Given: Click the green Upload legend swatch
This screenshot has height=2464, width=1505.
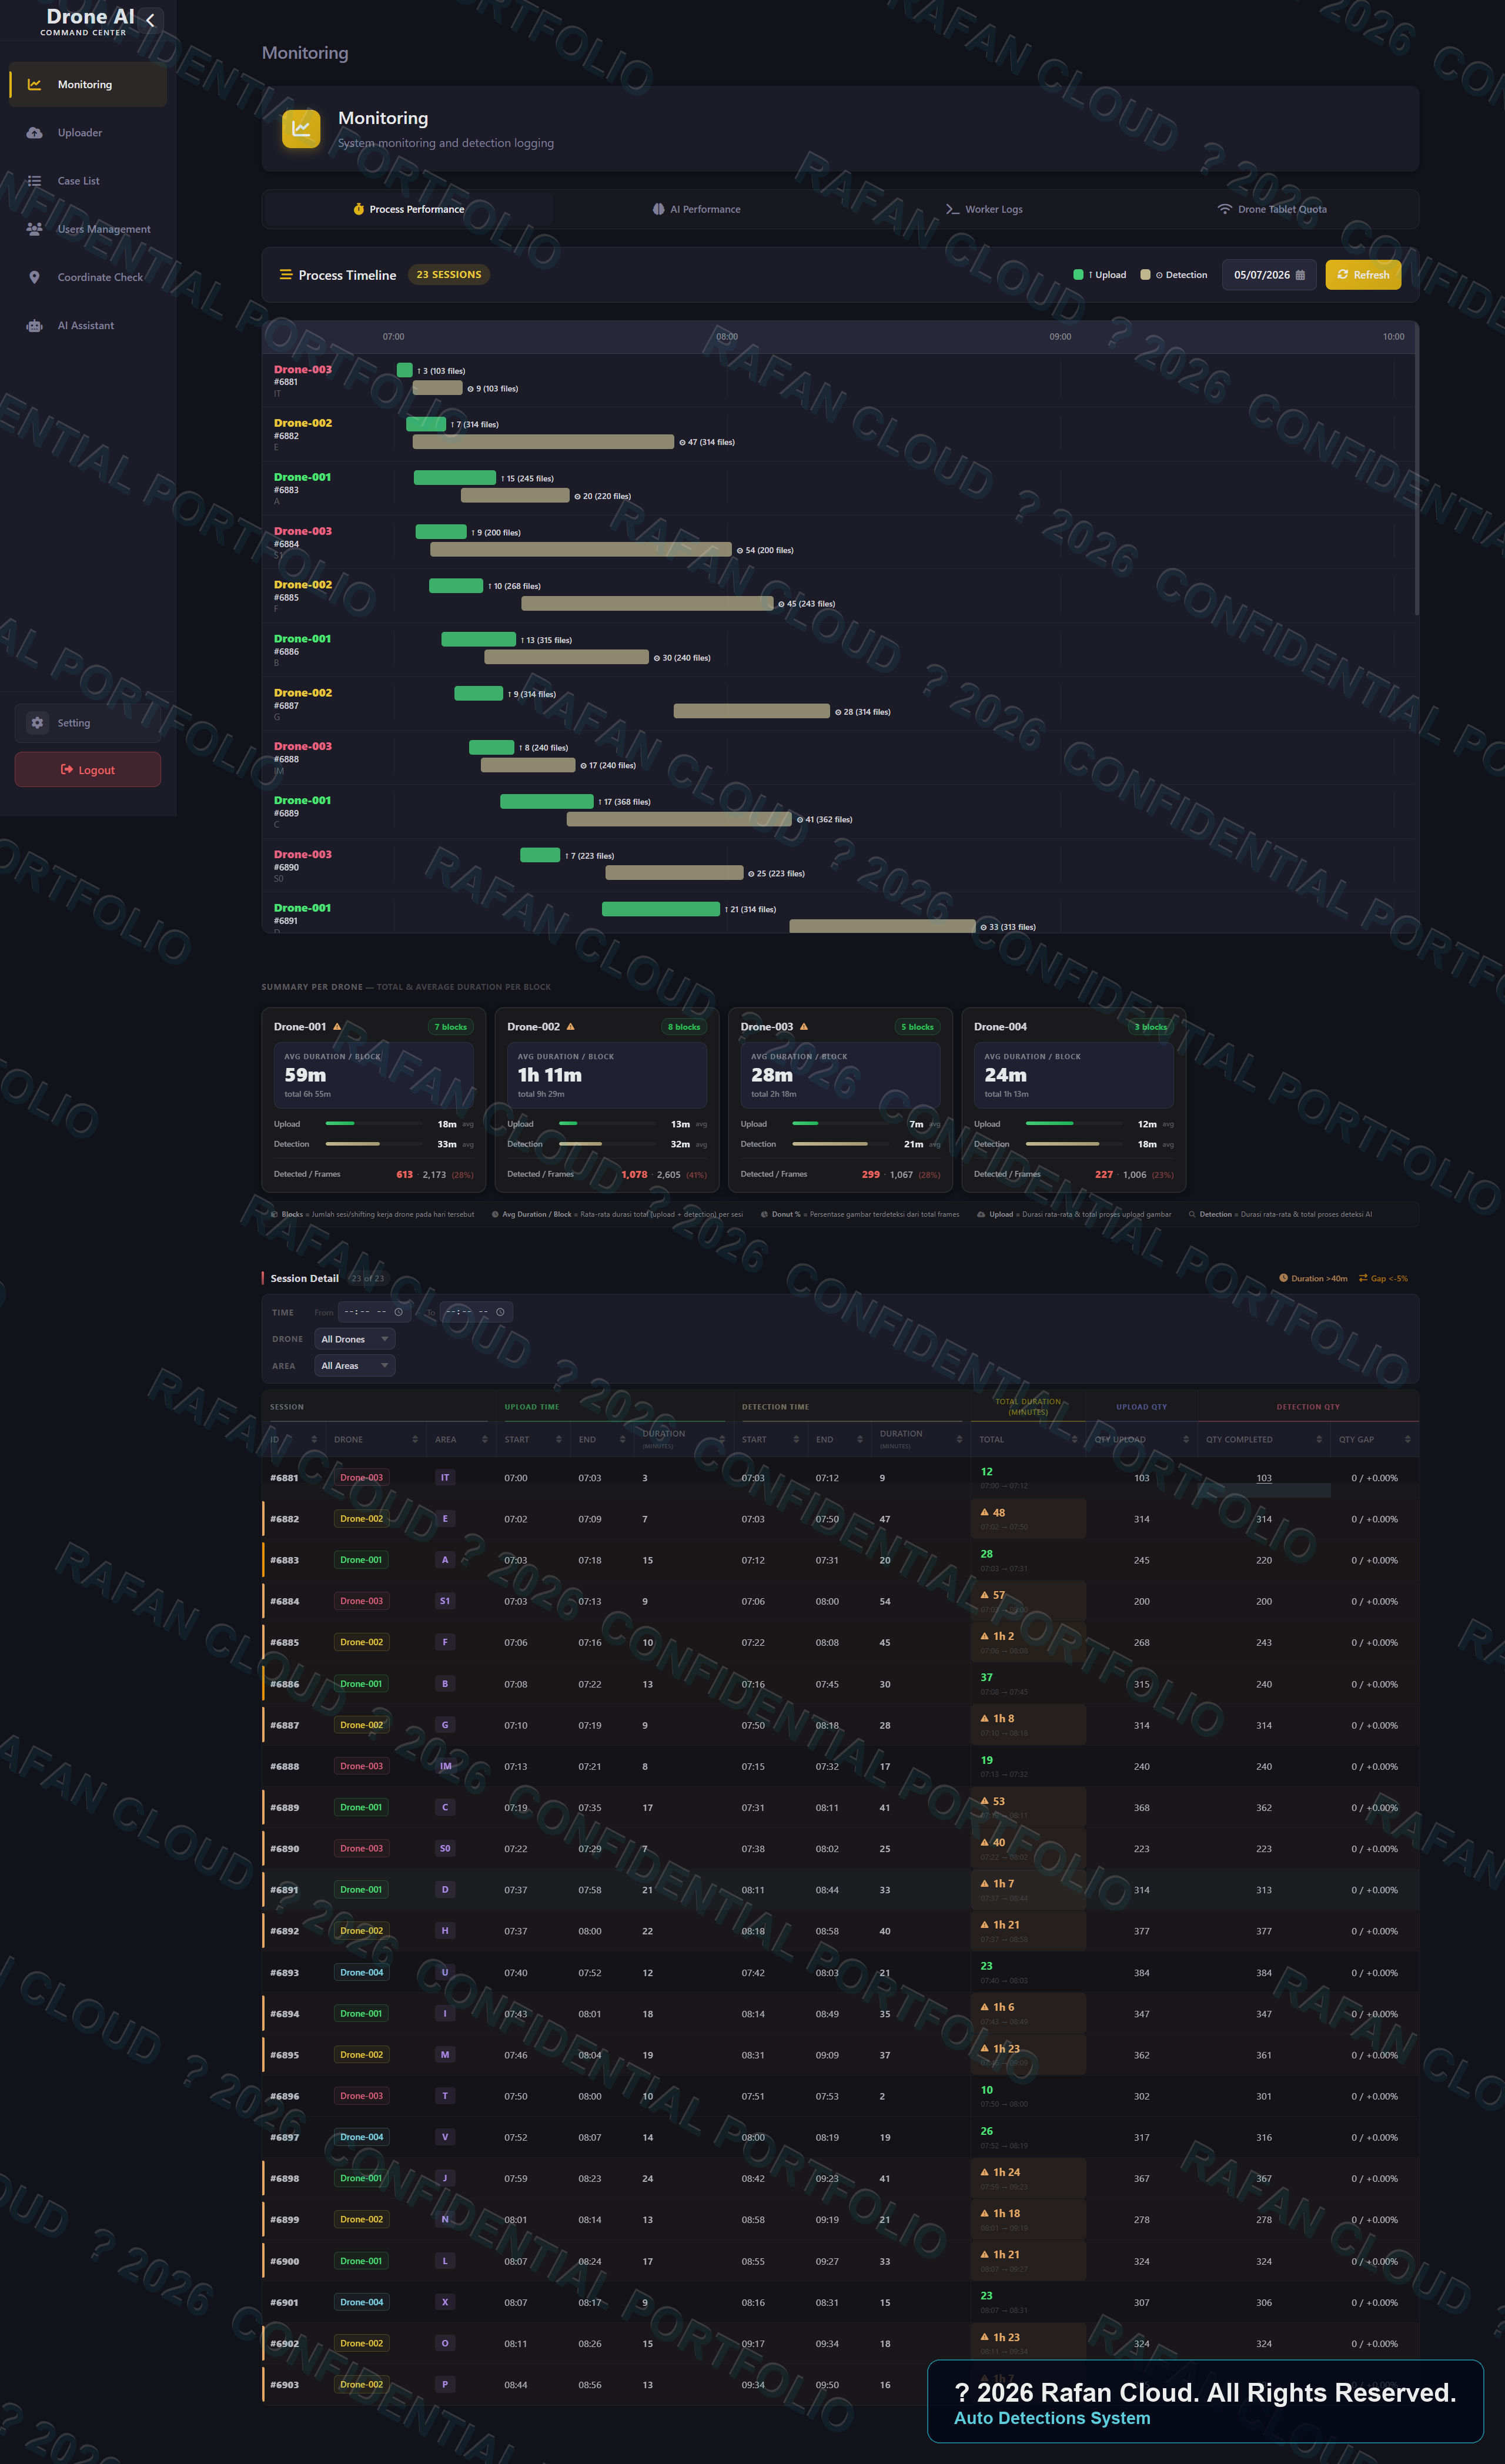Looking at the screenshot, I should point(1078,275).
